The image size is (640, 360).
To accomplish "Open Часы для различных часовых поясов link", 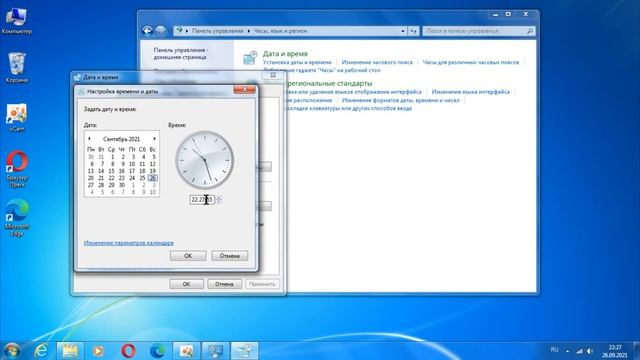I will pos(471,62).
